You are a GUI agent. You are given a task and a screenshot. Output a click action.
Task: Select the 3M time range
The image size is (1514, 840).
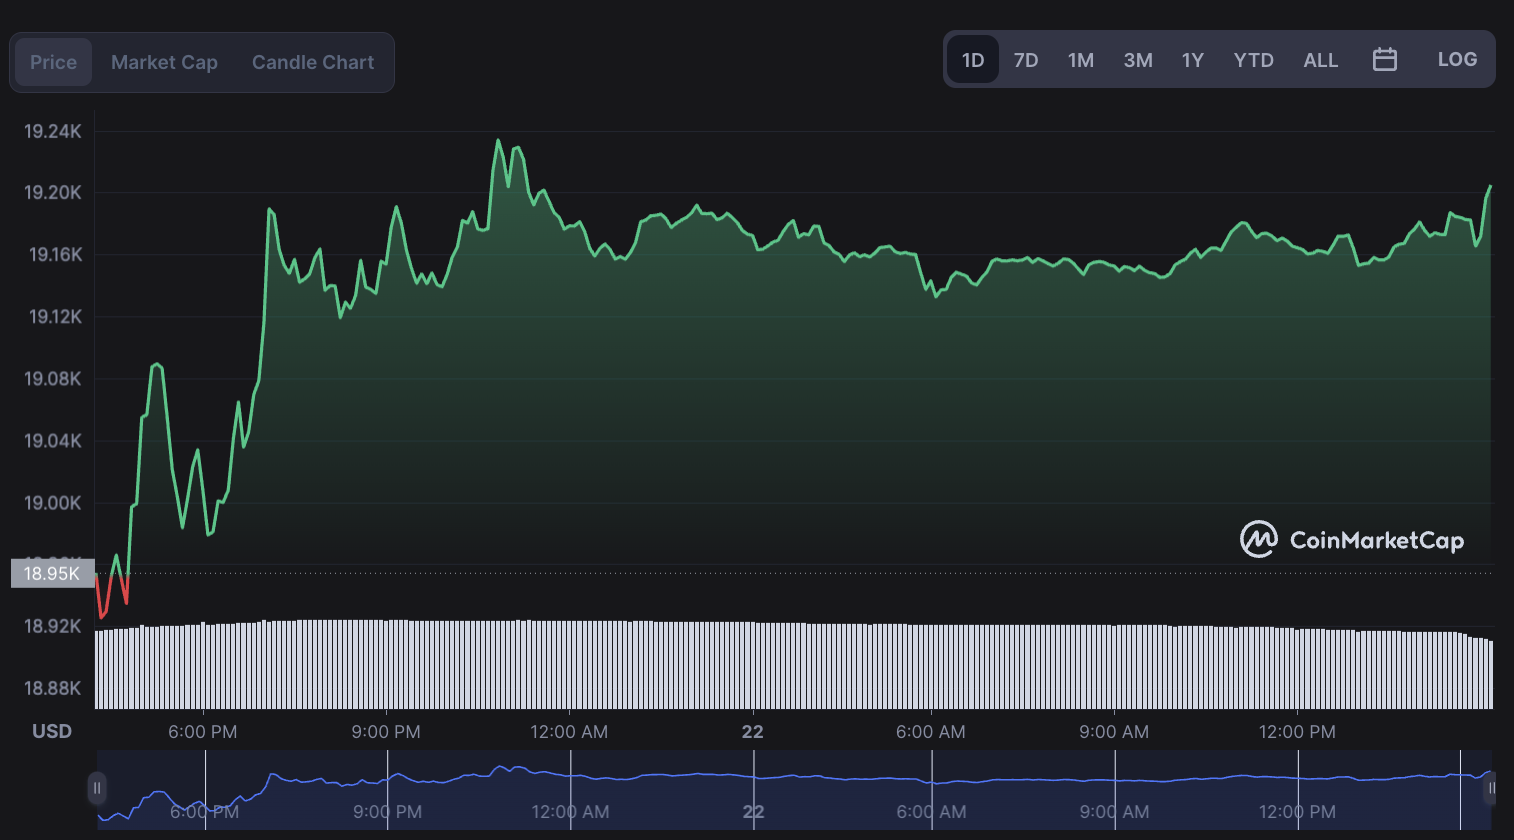[1138, 60]
